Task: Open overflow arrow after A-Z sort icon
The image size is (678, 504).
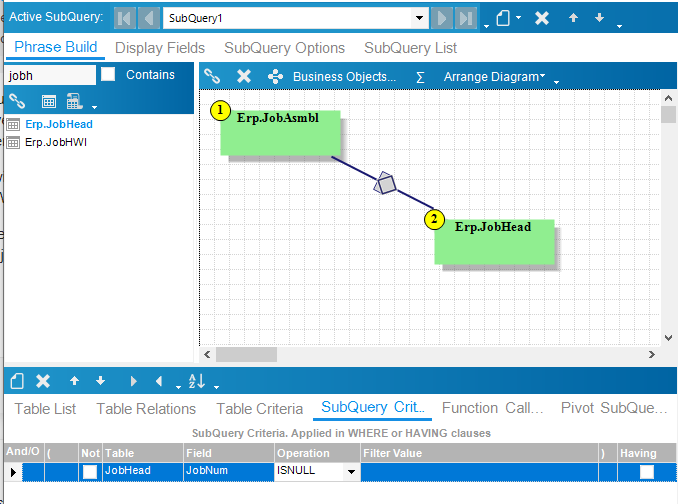Action: (x=216, y=387)
